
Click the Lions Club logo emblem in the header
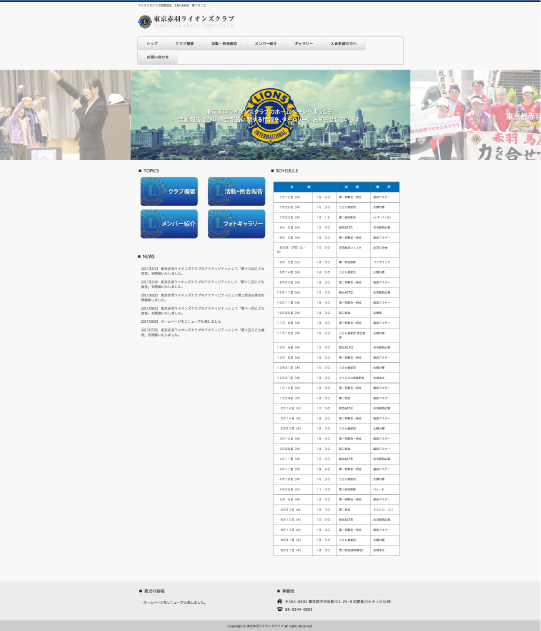pyautogui.click(x=145, y=22)
